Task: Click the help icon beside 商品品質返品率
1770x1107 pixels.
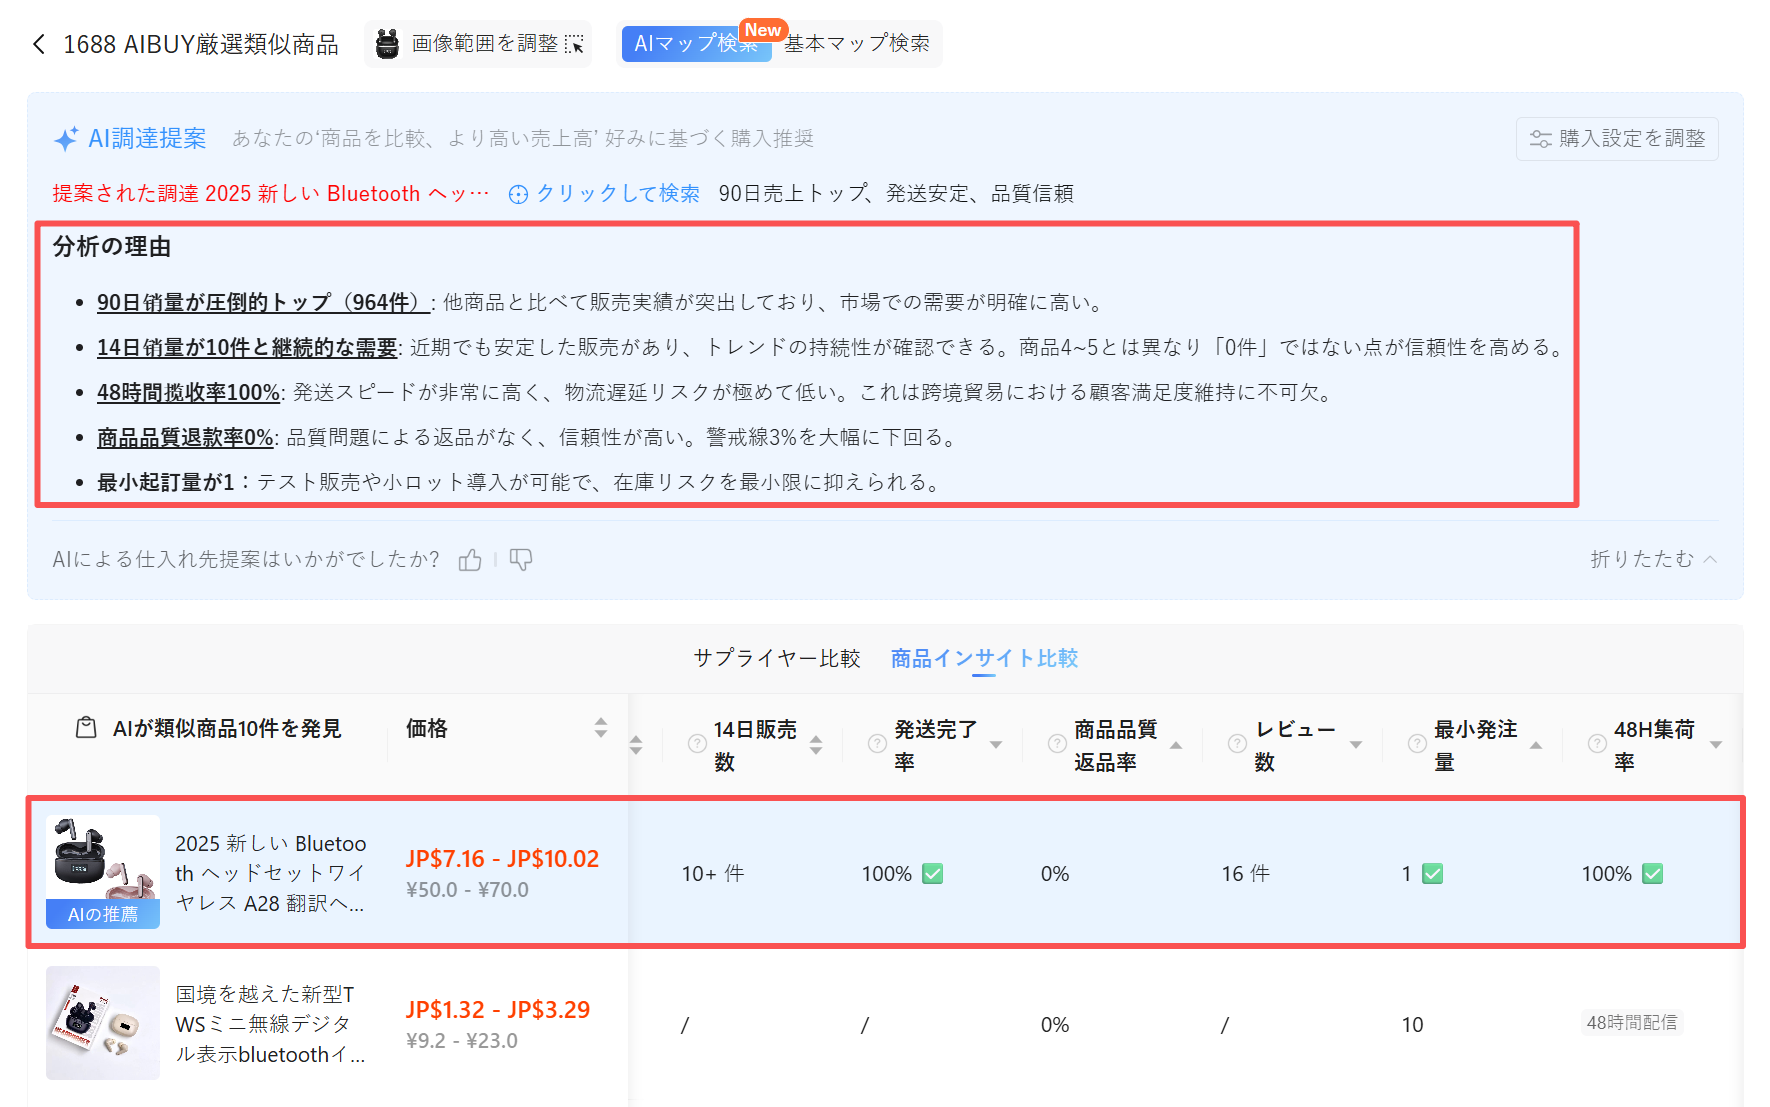Action: 1057,744
